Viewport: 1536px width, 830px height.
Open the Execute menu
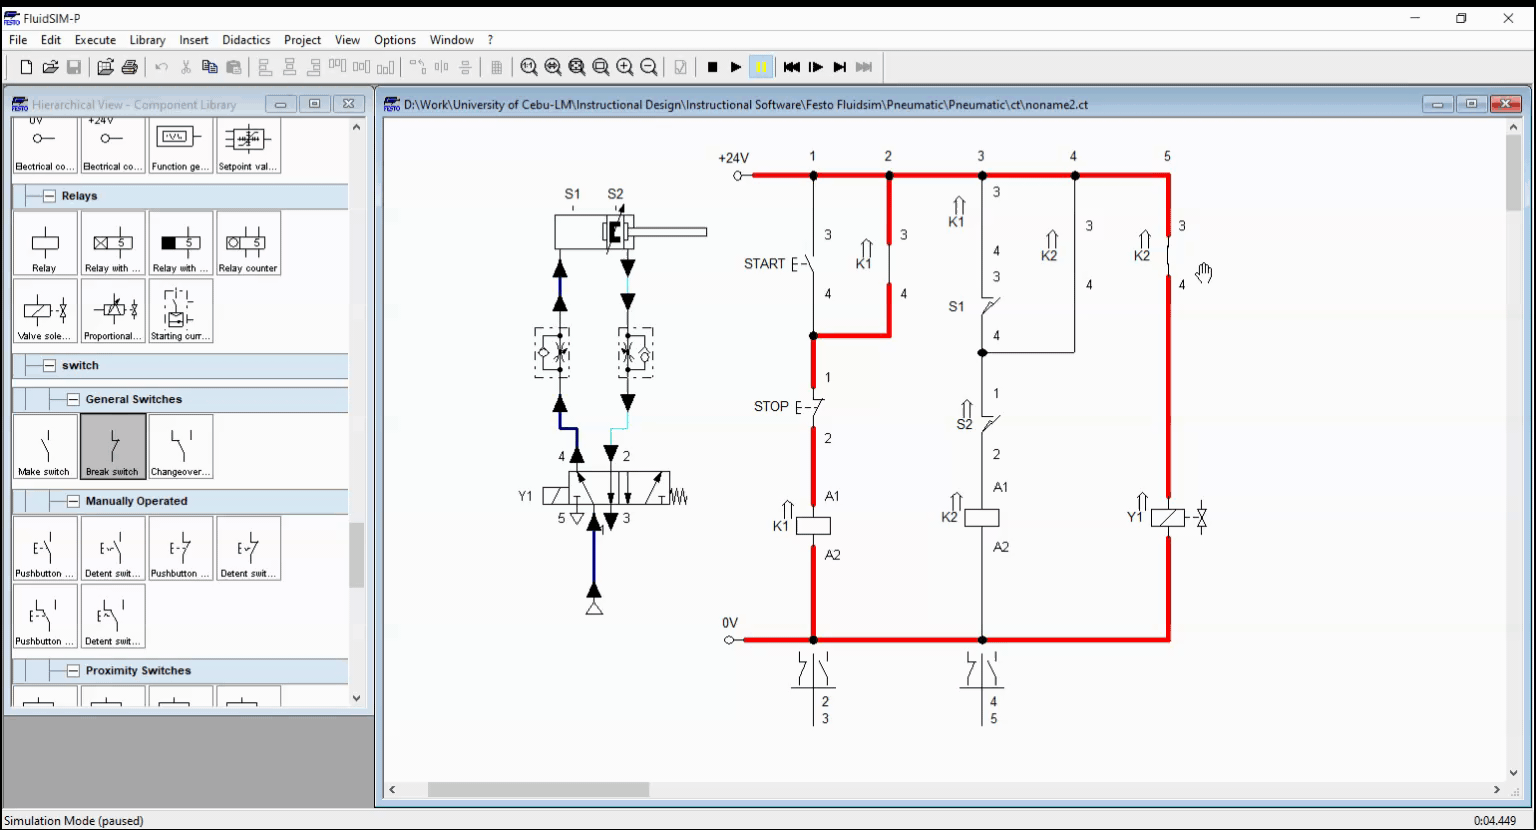pos(95,40)
